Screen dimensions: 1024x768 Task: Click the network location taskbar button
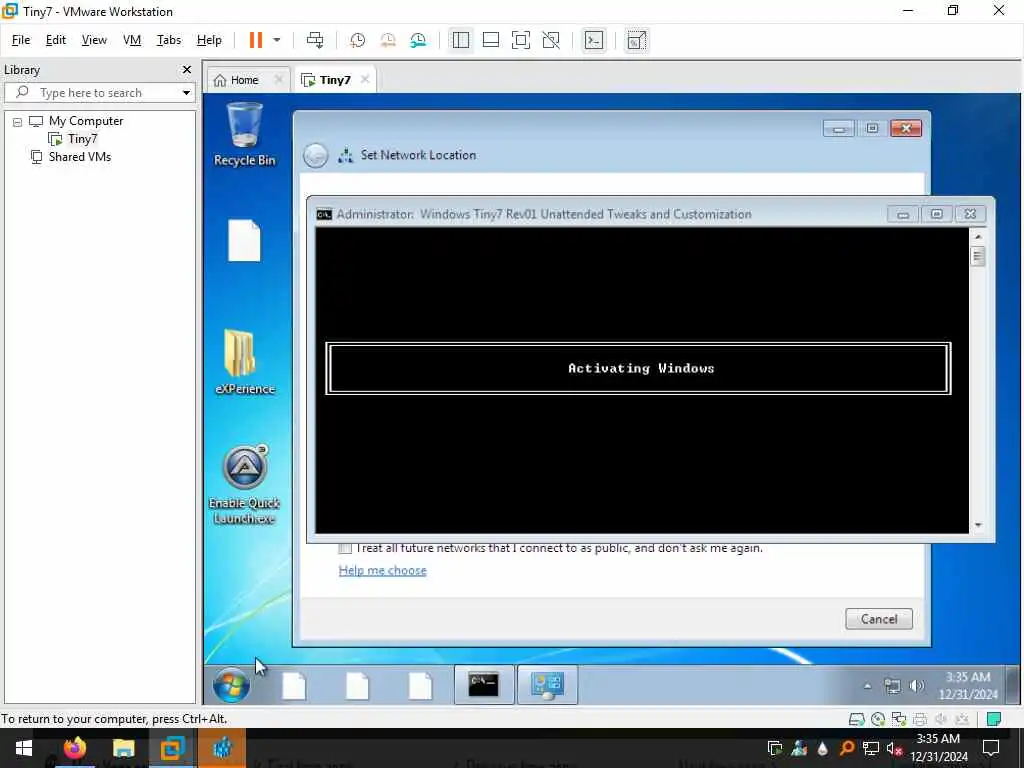(x=547, y=685)
